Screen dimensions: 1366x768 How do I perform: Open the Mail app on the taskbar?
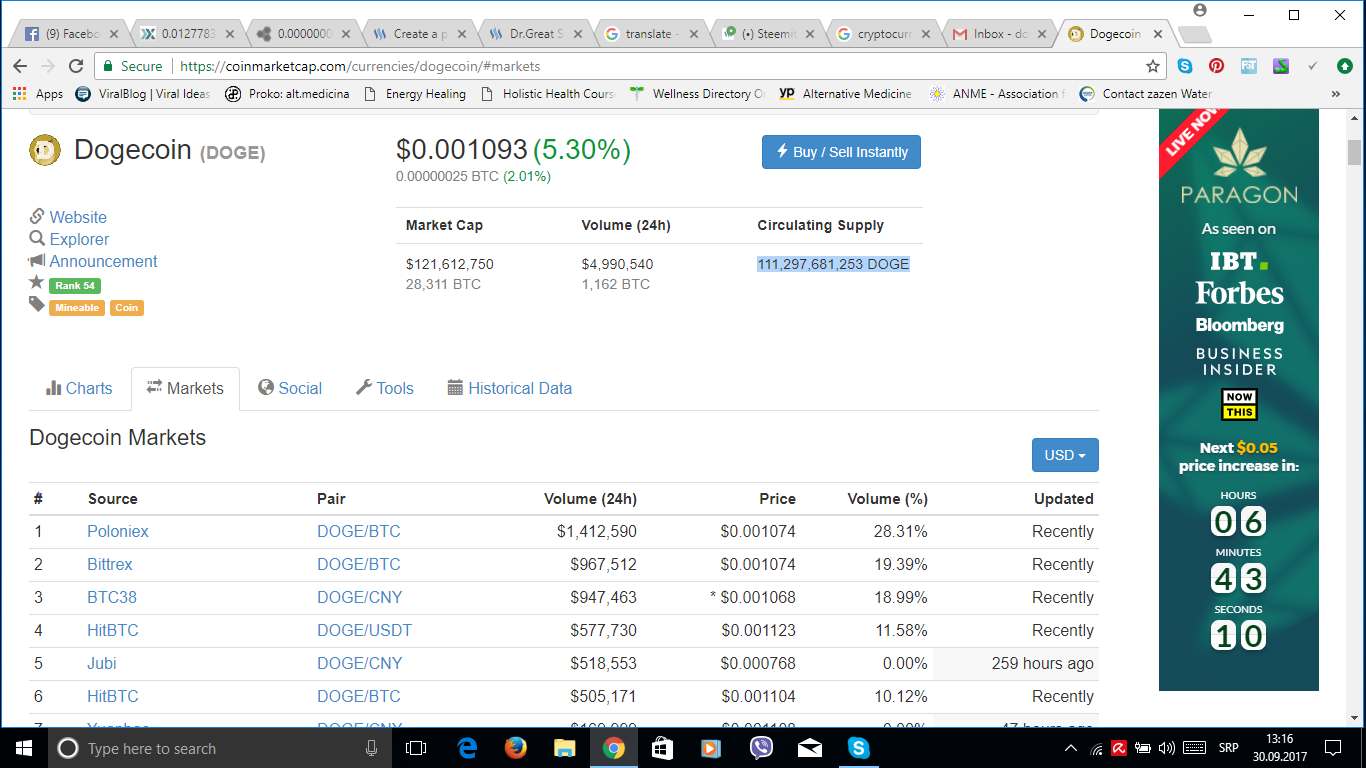[810, 747]
